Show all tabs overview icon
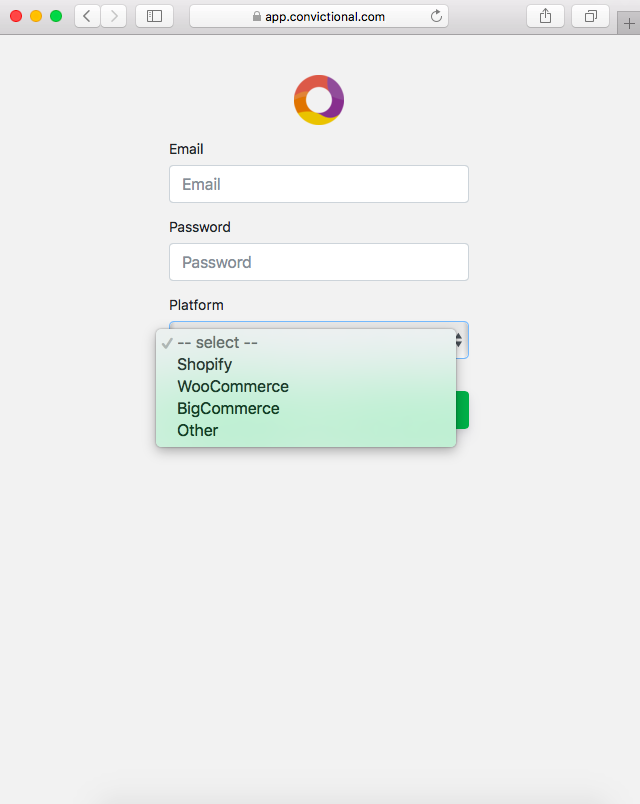Viewport: 640px width, 804px height. (590, 16)
